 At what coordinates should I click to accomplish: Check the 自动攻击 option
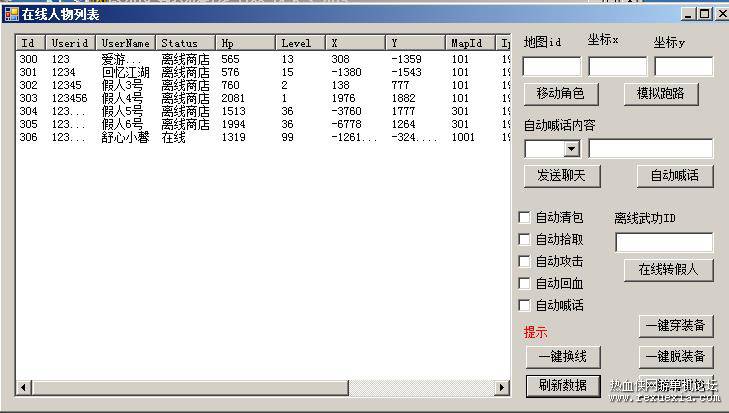pos(524,261)
